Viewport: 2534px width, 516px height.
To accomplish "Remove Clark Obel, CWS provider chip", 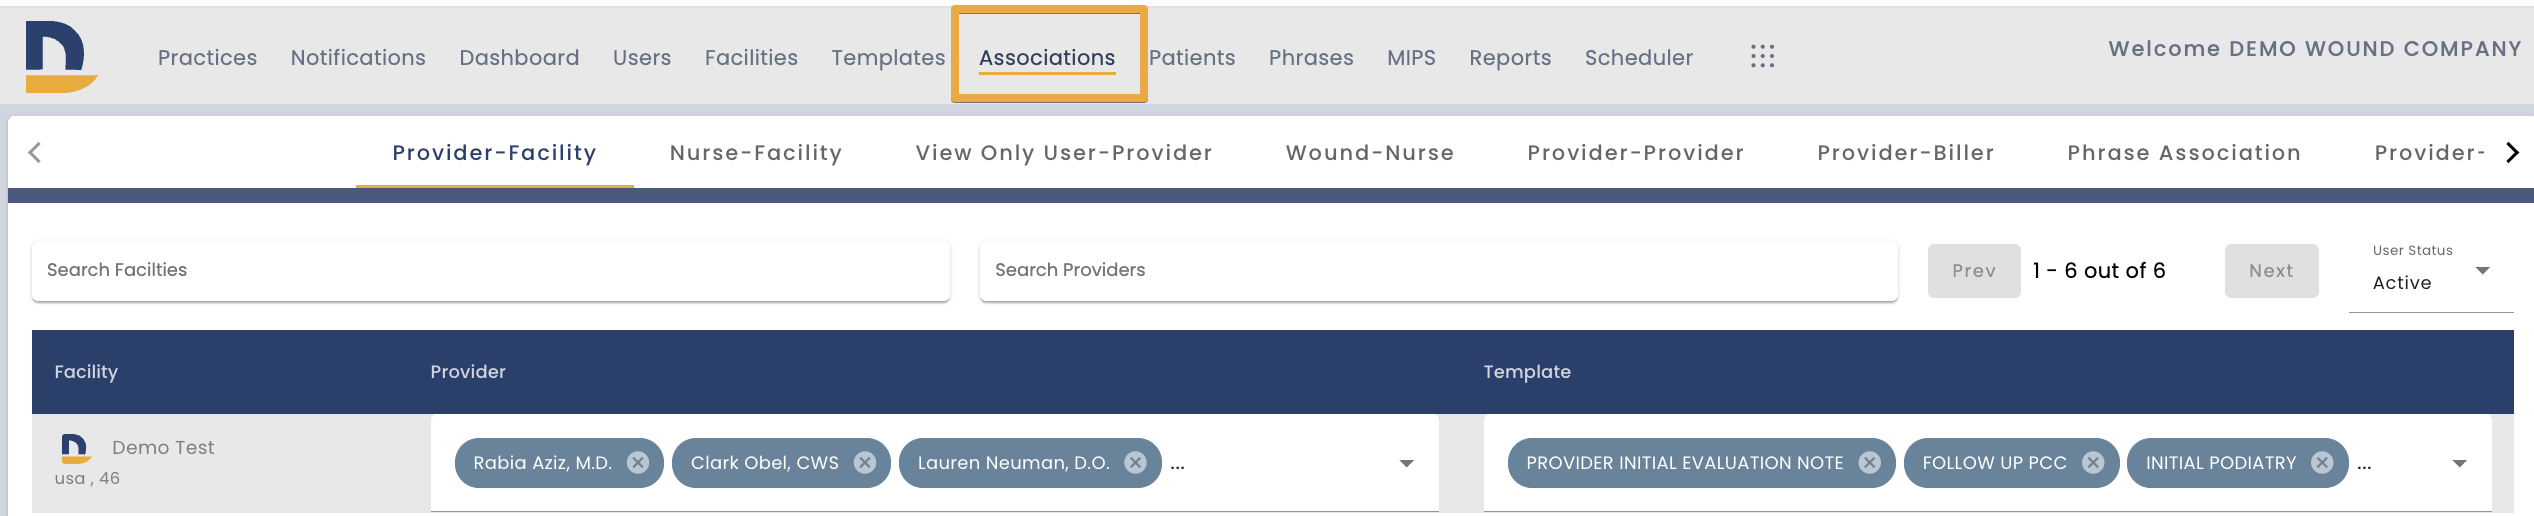I will click(x=865, y=463).
